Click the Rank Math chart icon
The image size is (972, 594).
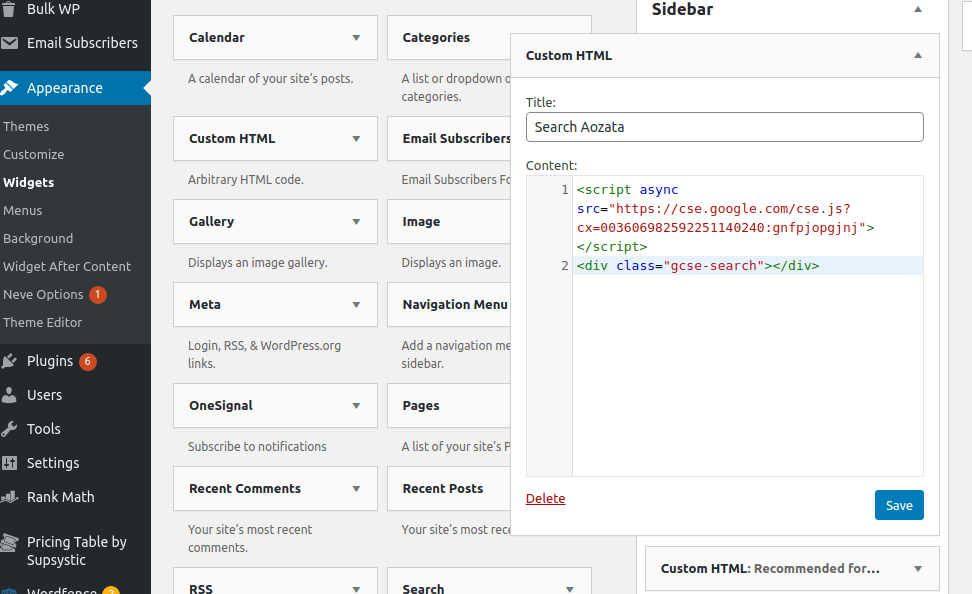coord(11,497)
